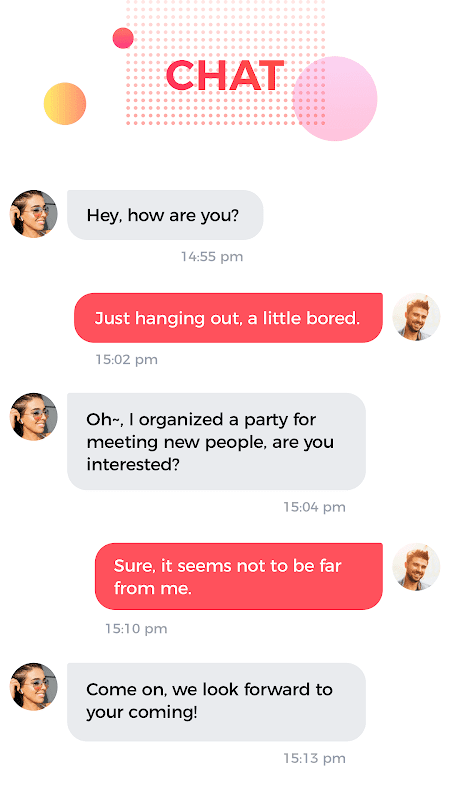Tap the woman's avatar beside "Hey, how are you?"

(x=34, y=214)
